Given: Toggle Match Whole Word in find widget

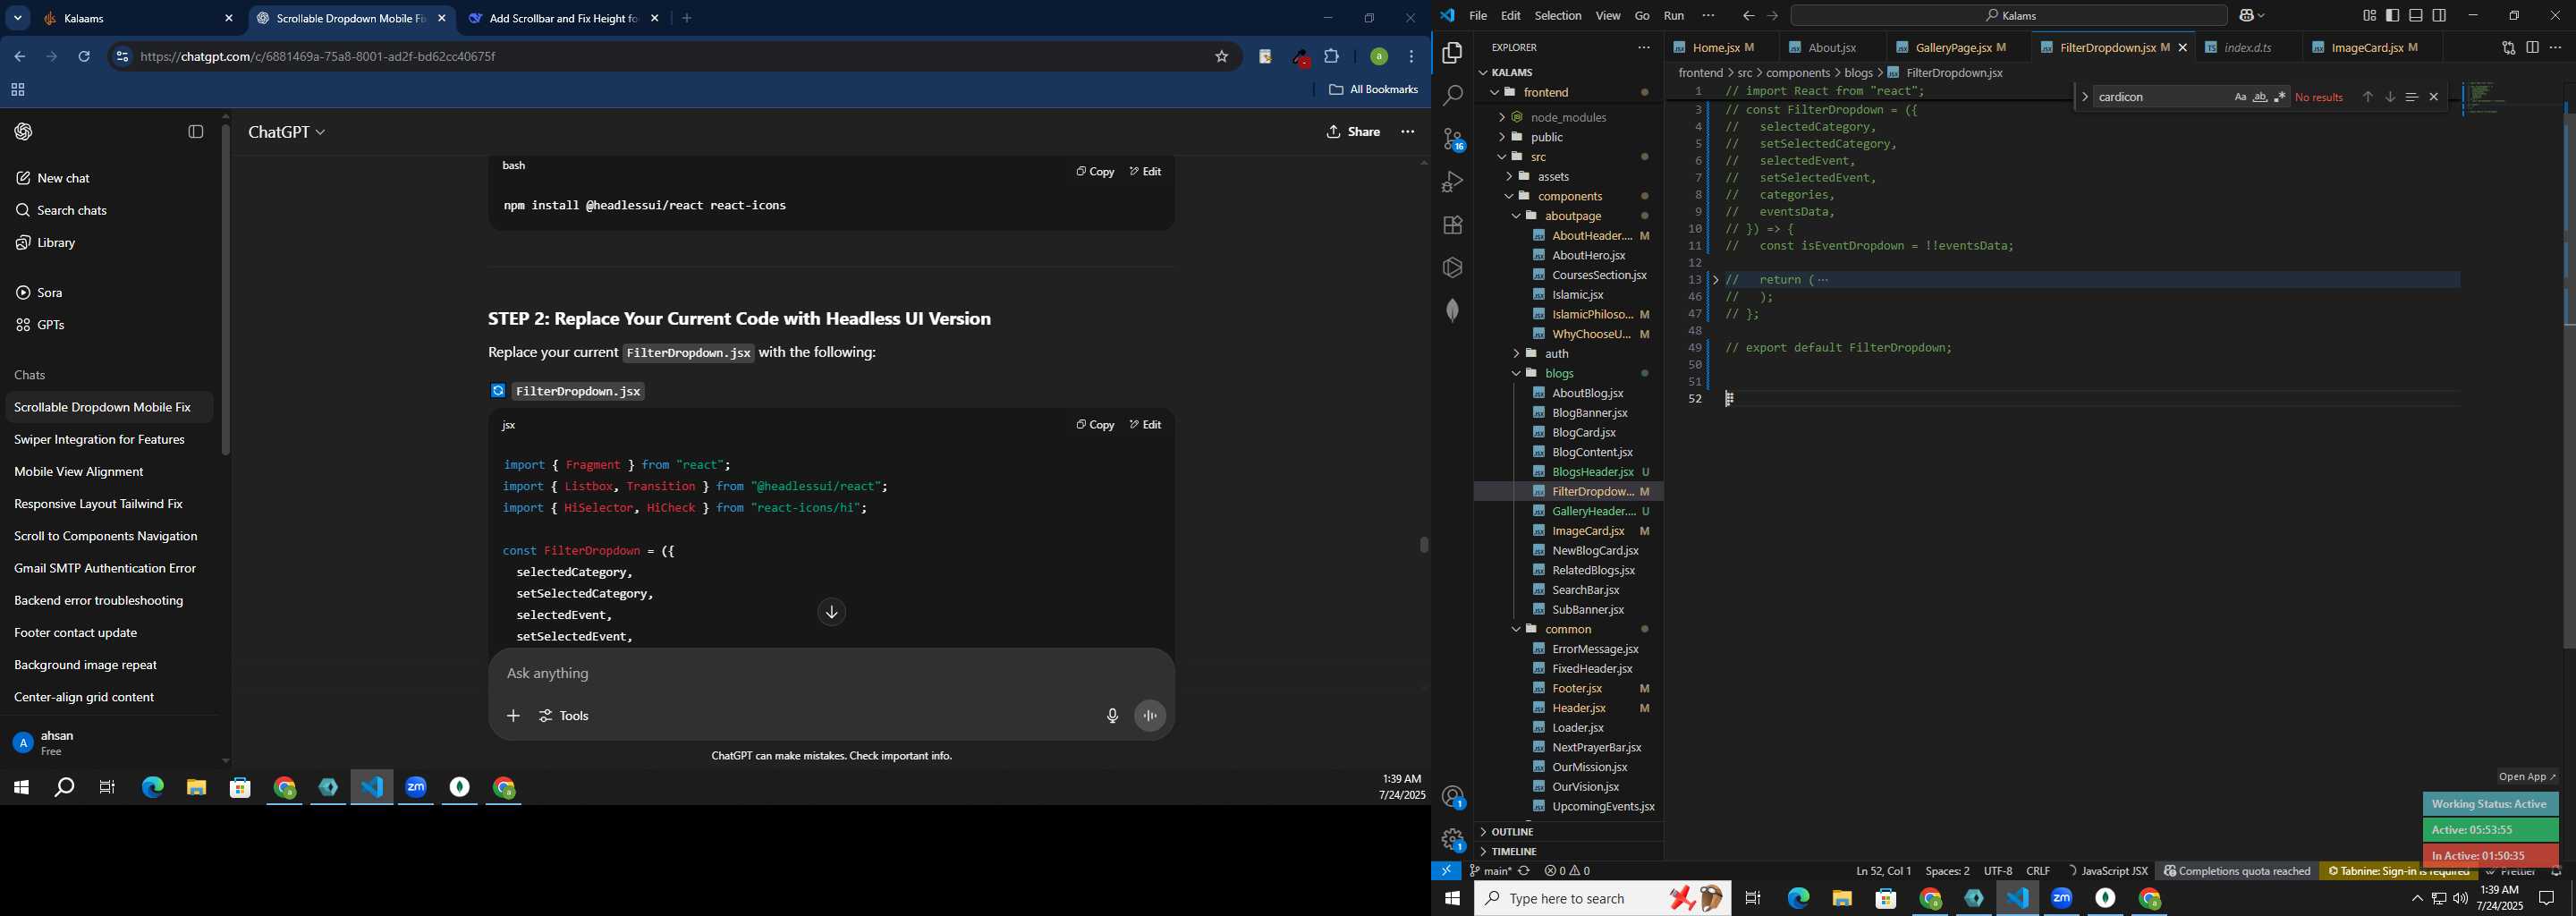Looking at the screenshot, I should pyautogui.click(x=2259, y=97).
